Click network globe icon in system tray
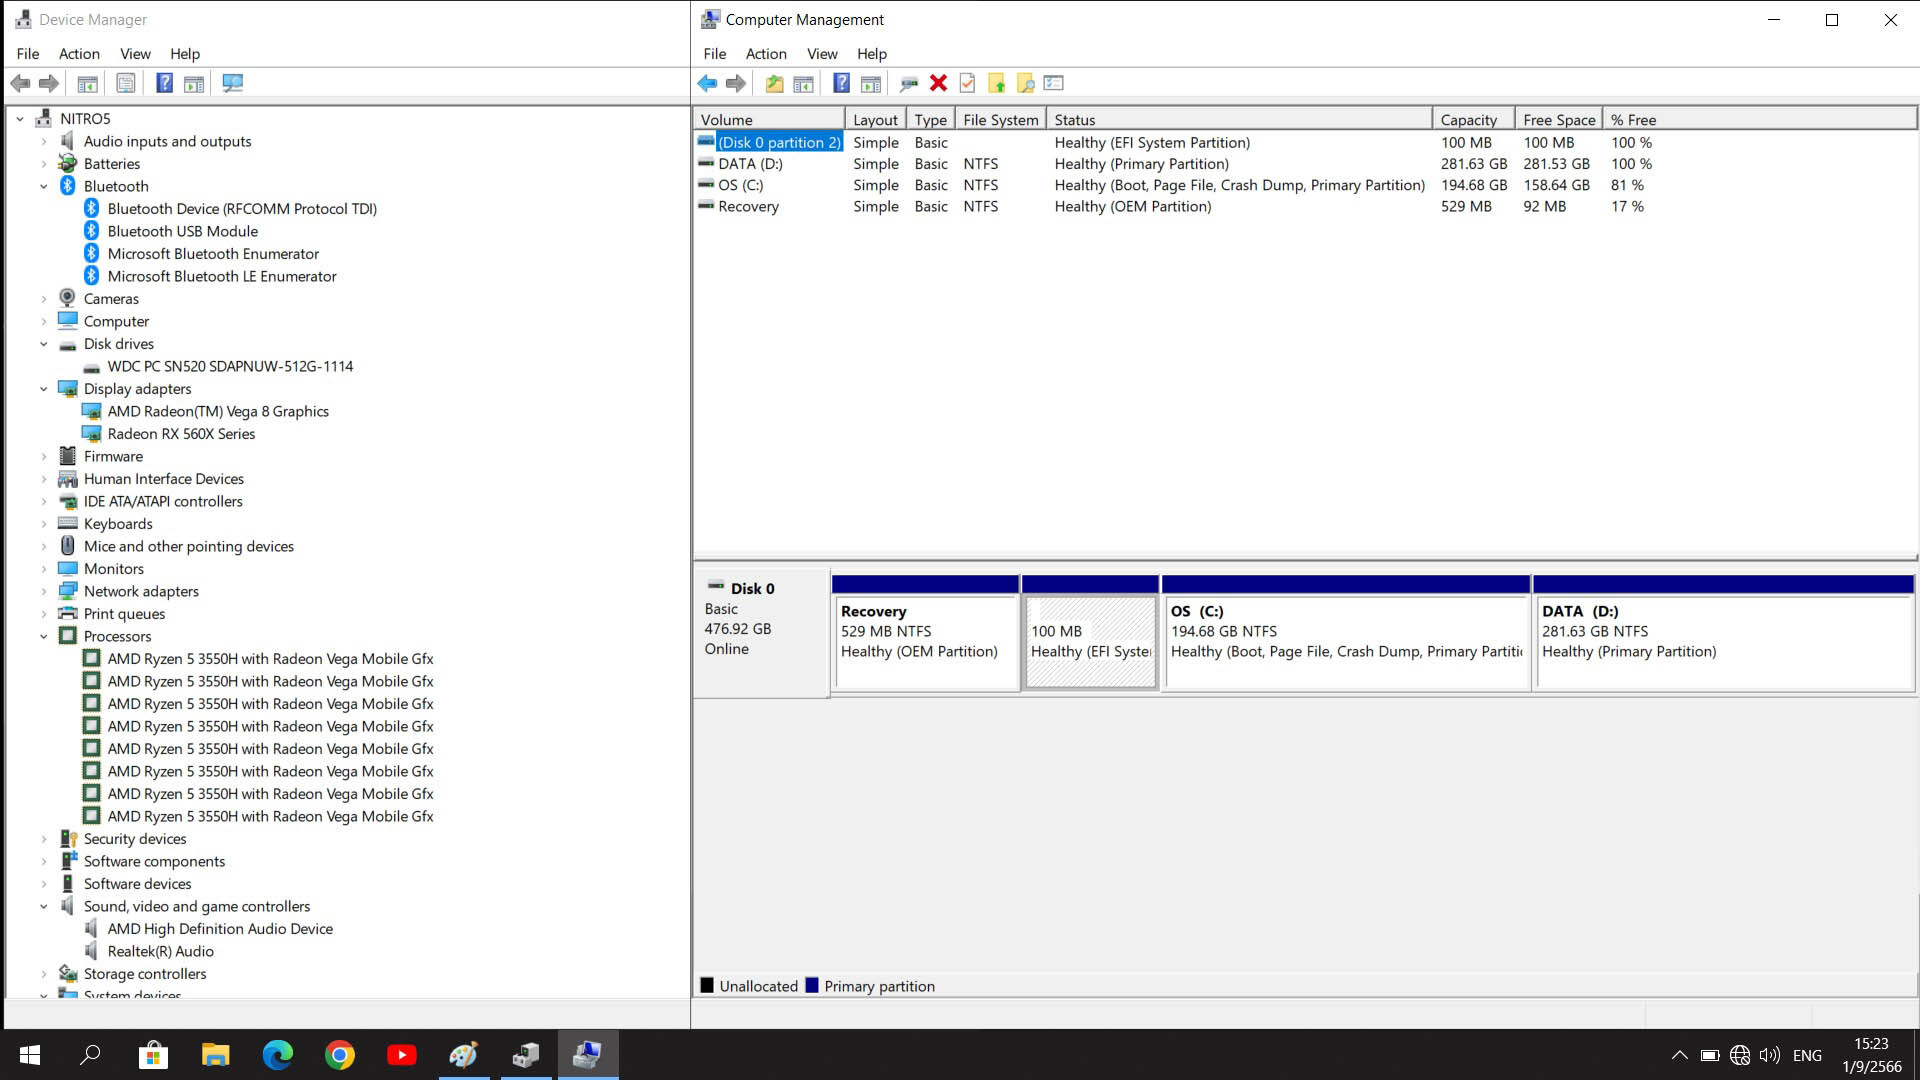This screenshot has width=1920, height=1080. tap(1740, 1055)
